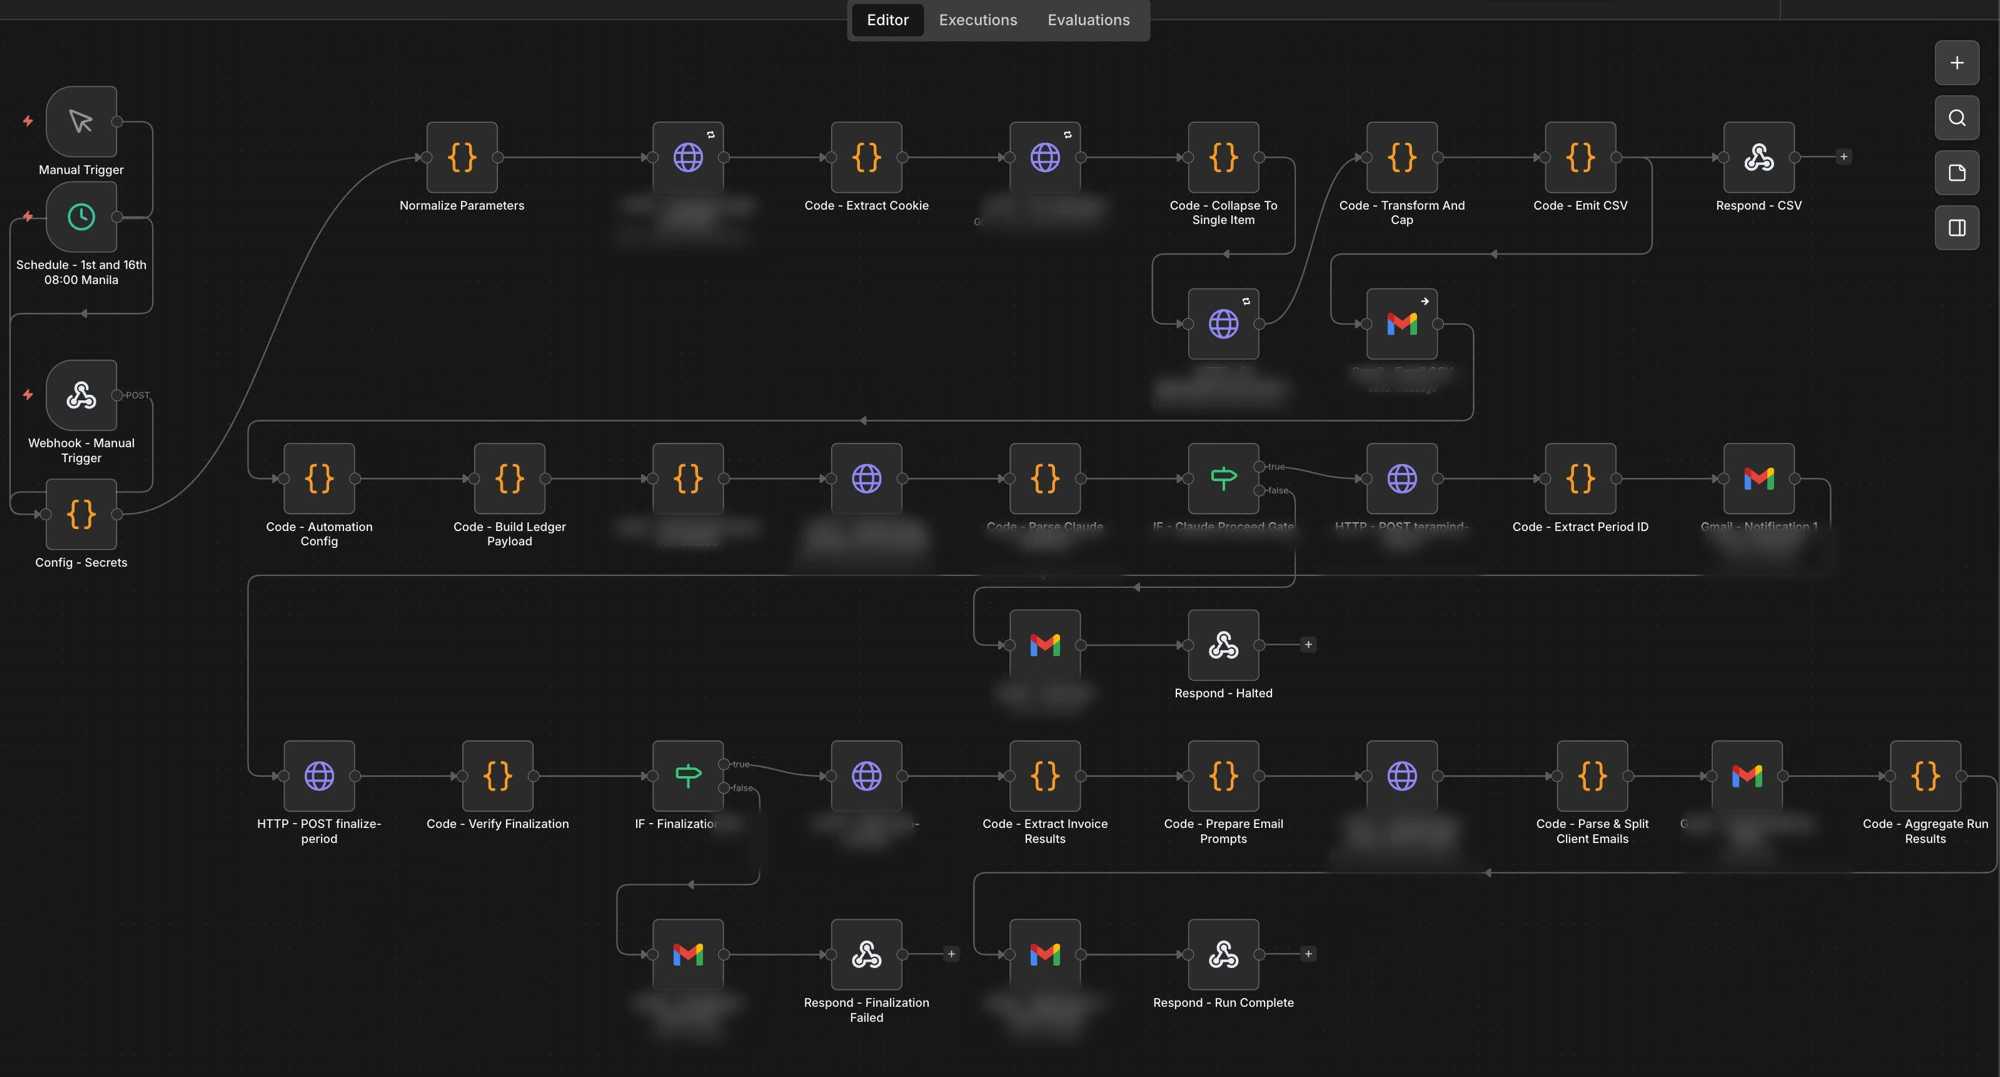Select the Manual Trigger node
The height and width of the screenshot is (1077, 2000).
click(81, 122)
